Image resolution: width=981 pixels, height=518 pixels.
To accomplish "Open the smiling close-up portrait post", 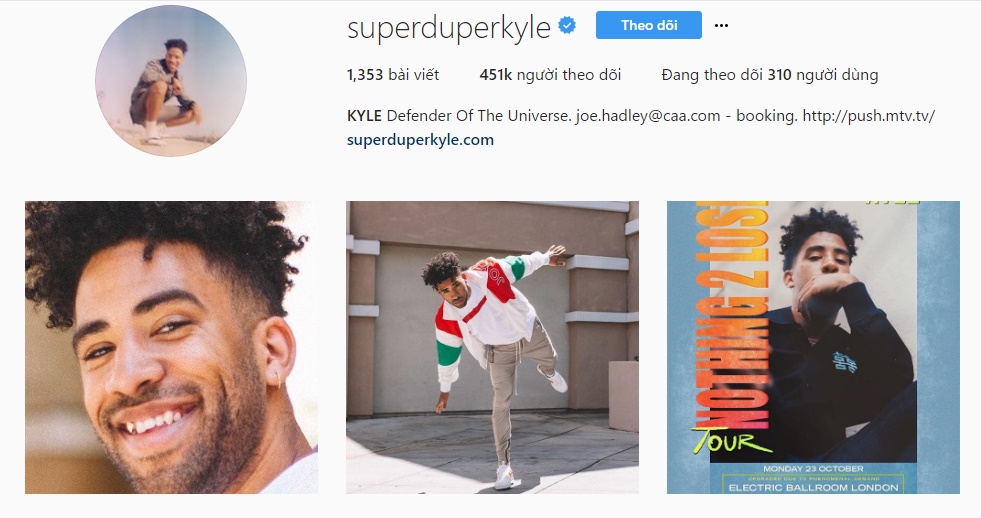I will pyautogui.click(x=171, y=347).
